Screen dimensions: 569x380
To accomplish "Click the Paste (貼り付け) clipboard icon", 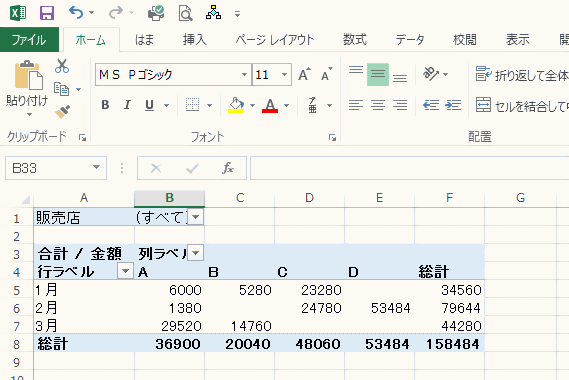I will click(x=28, y=75).
